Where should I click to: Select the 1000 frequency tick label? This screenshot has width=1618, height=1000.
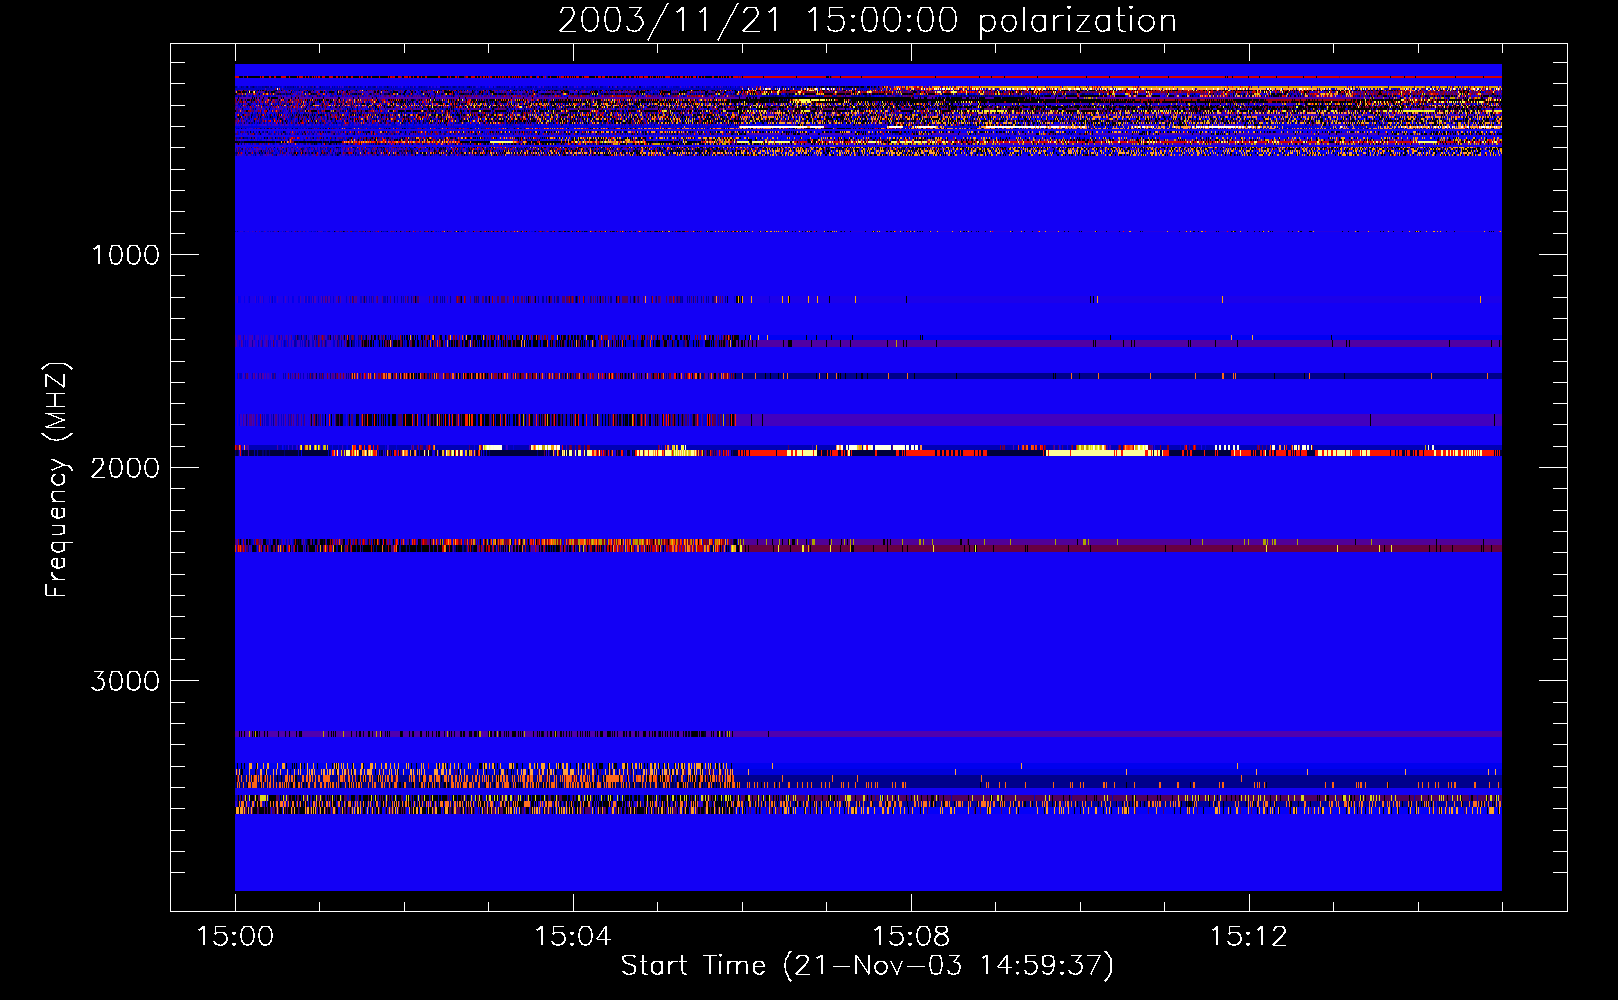coord(125,255)
